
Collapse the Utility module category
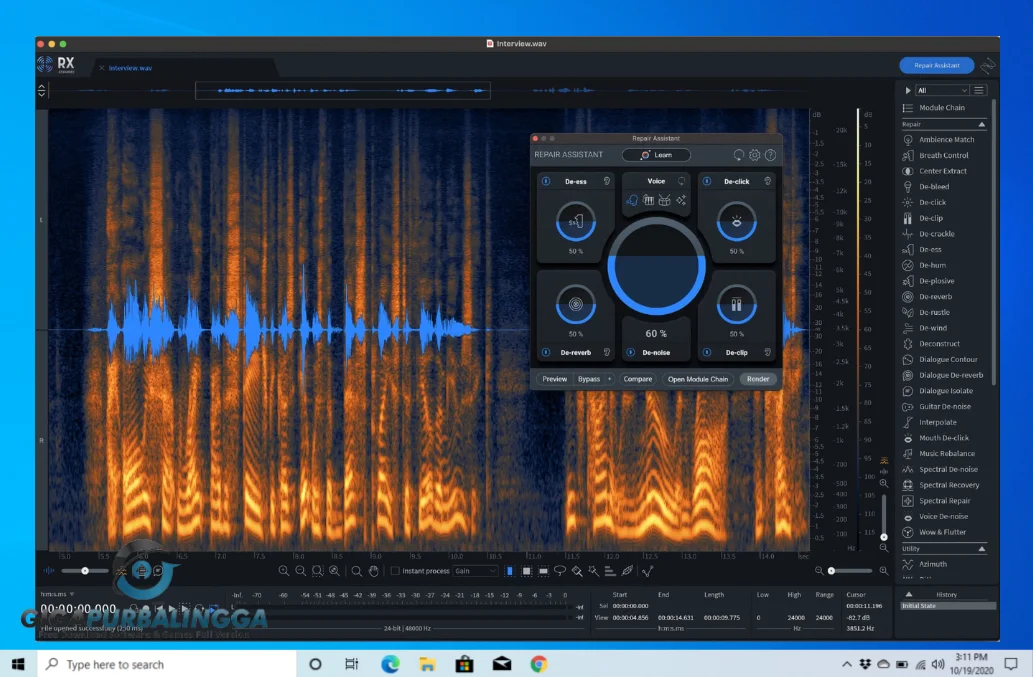[x=982, y=549]
